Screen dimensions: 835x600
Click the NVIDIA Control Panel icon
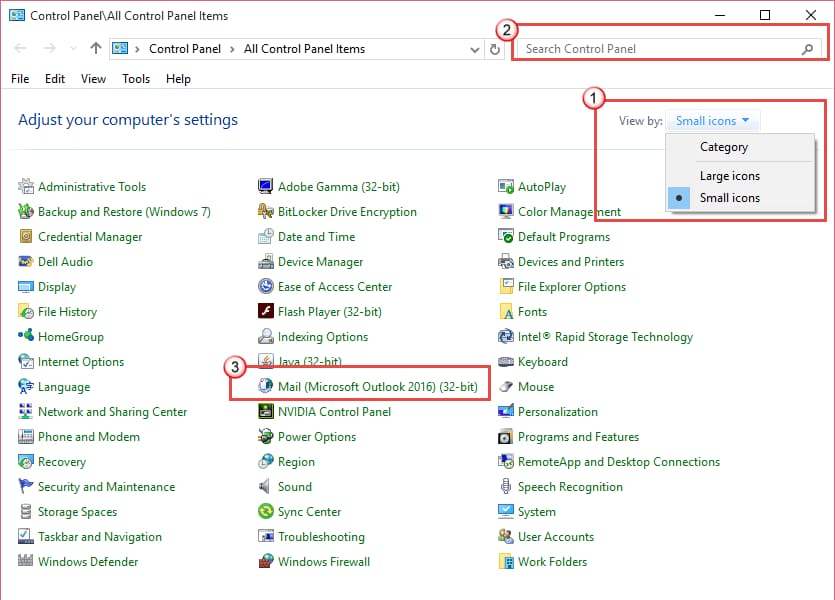[x=266, y=412]
